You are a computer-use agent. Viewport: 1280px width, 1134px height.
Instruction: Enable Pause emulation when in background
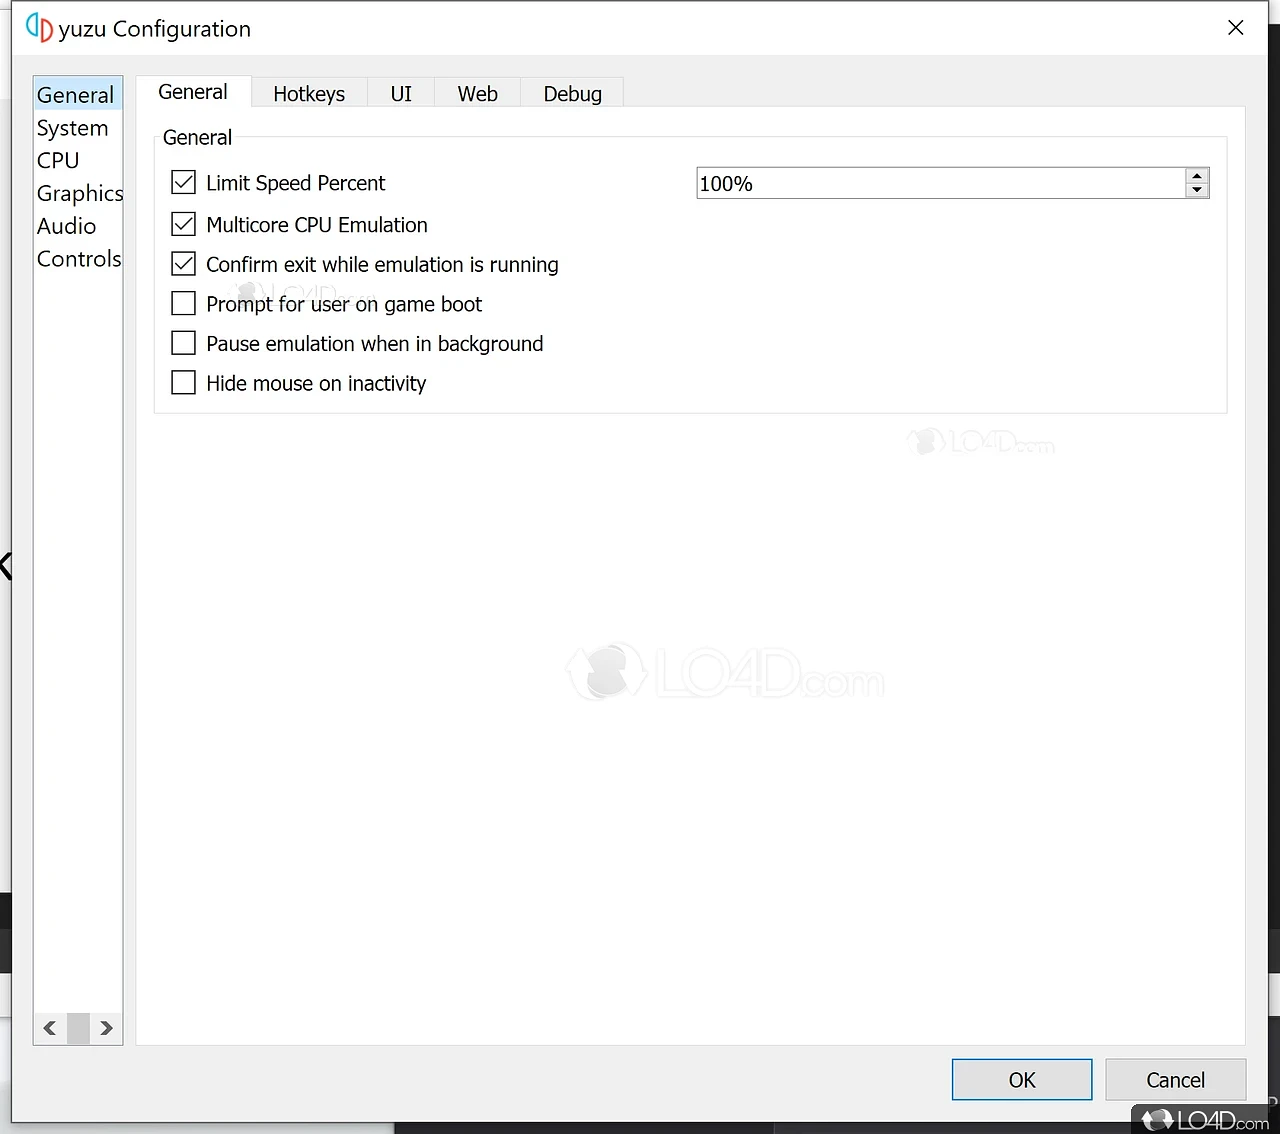[183, 343]
